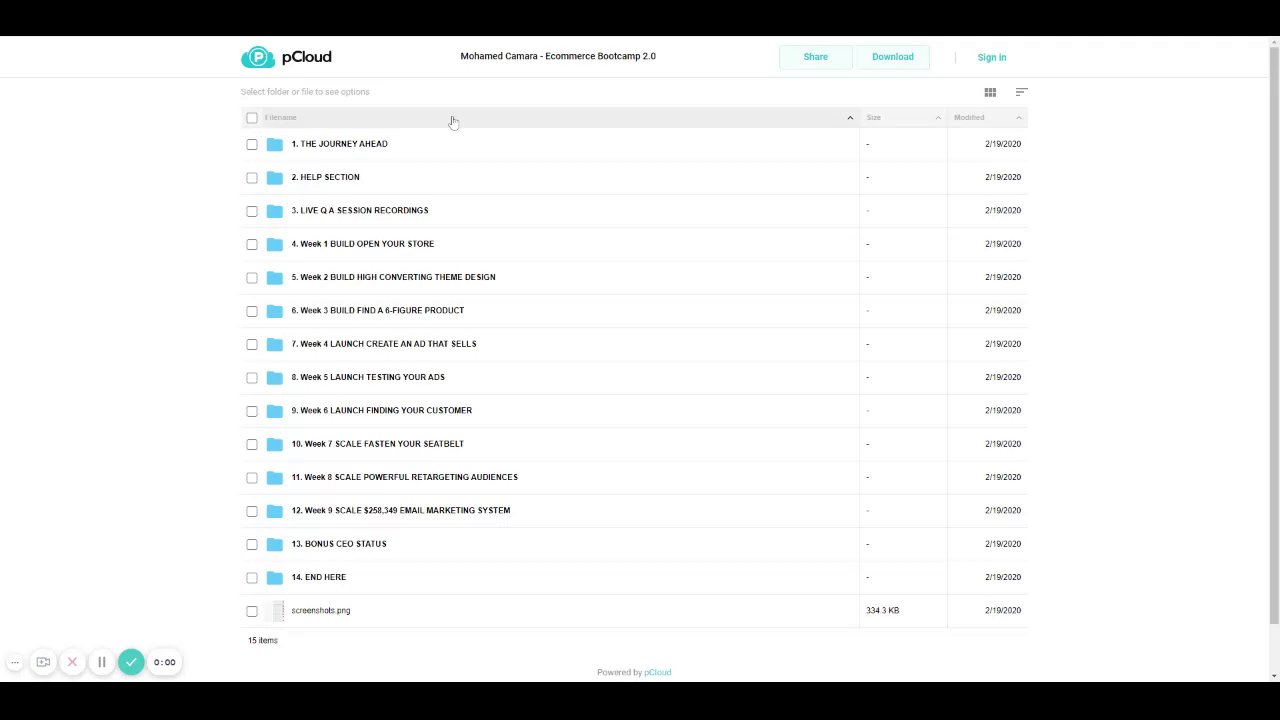
Task: Click the screenshots.png file icon
Action: [277, 611]
